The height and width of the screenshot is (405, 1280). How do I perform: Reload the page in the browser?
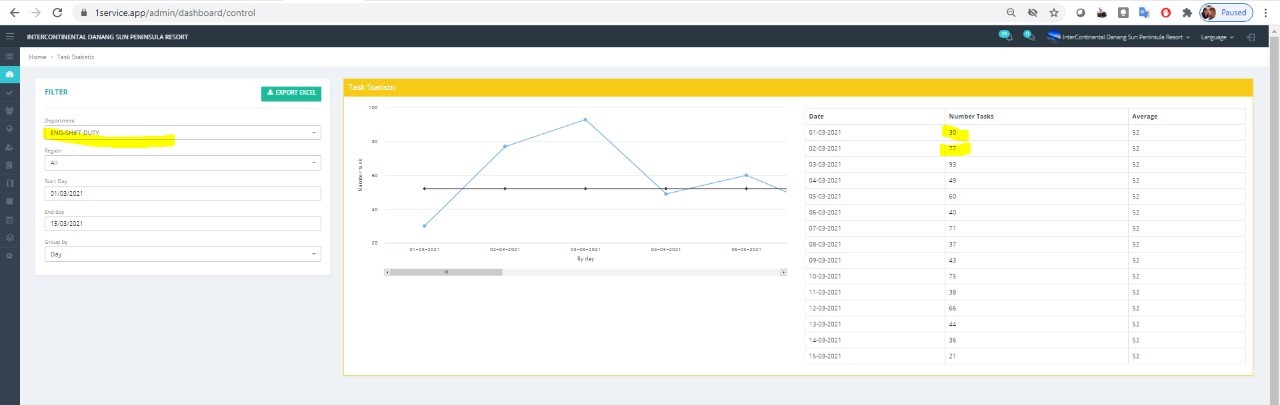[57, 13]
